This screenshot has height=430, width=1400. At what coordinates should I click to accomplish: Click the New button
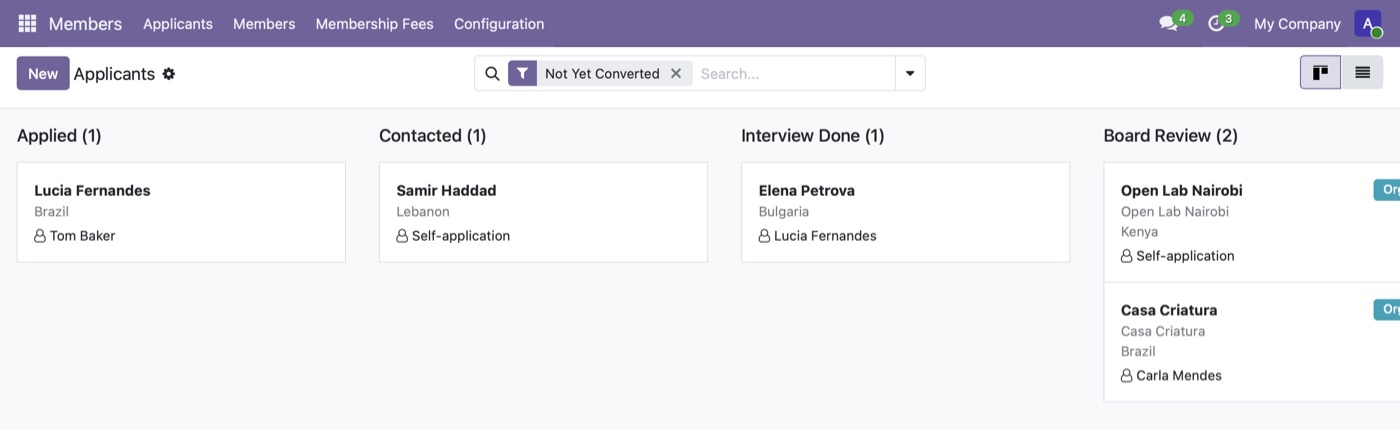pos(43,73)
